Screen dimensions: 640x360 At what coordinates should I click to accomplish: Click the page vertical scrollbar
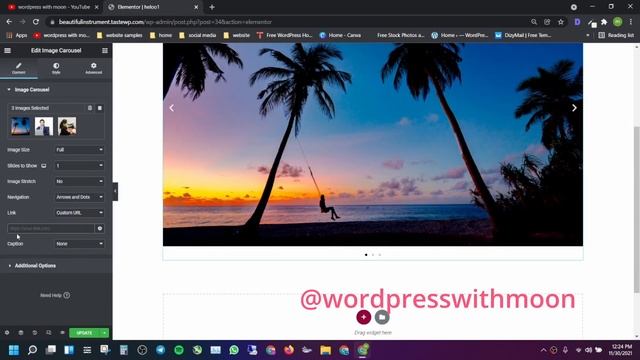(637, 210)
